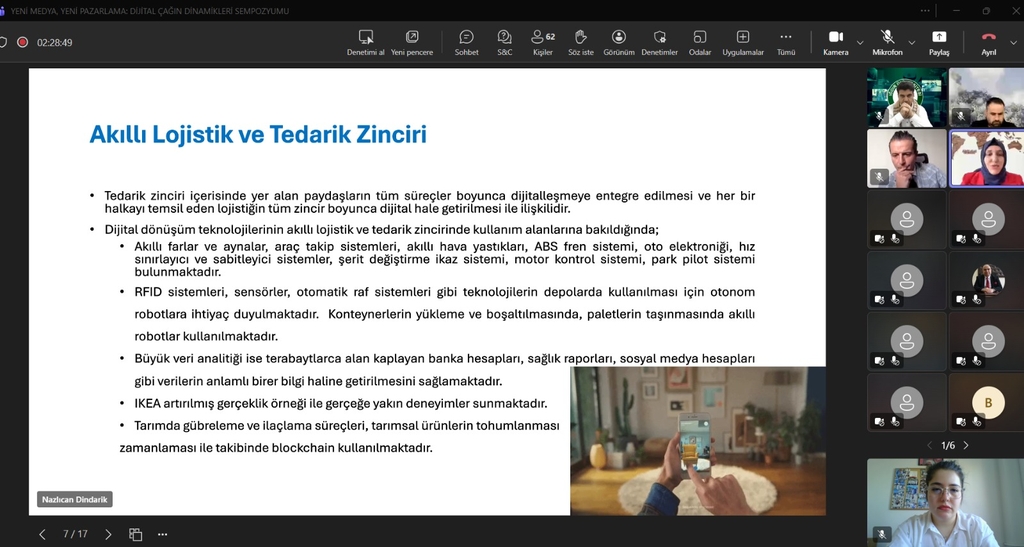Show the Kişiler participants list
1024x547 pixels.
[543, 42]
